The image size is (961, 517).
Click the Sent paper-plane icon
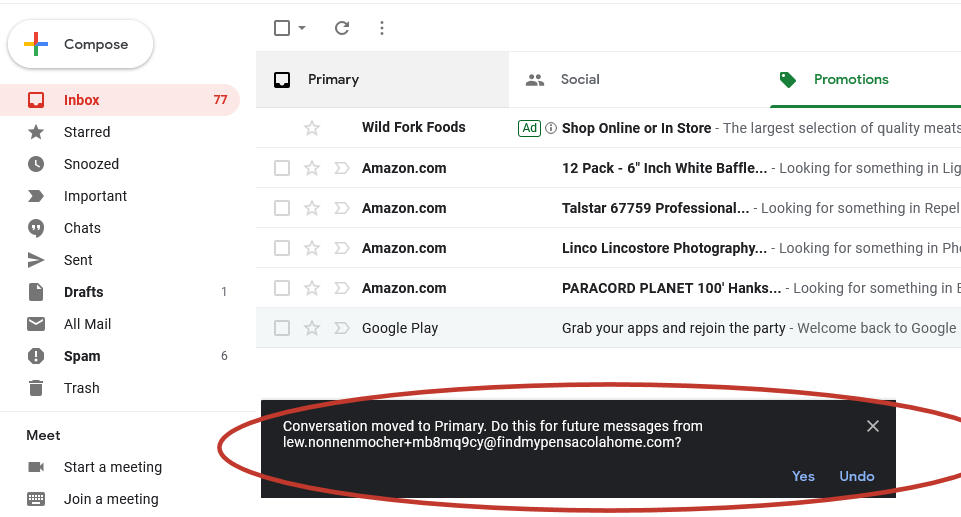(36, 260)
